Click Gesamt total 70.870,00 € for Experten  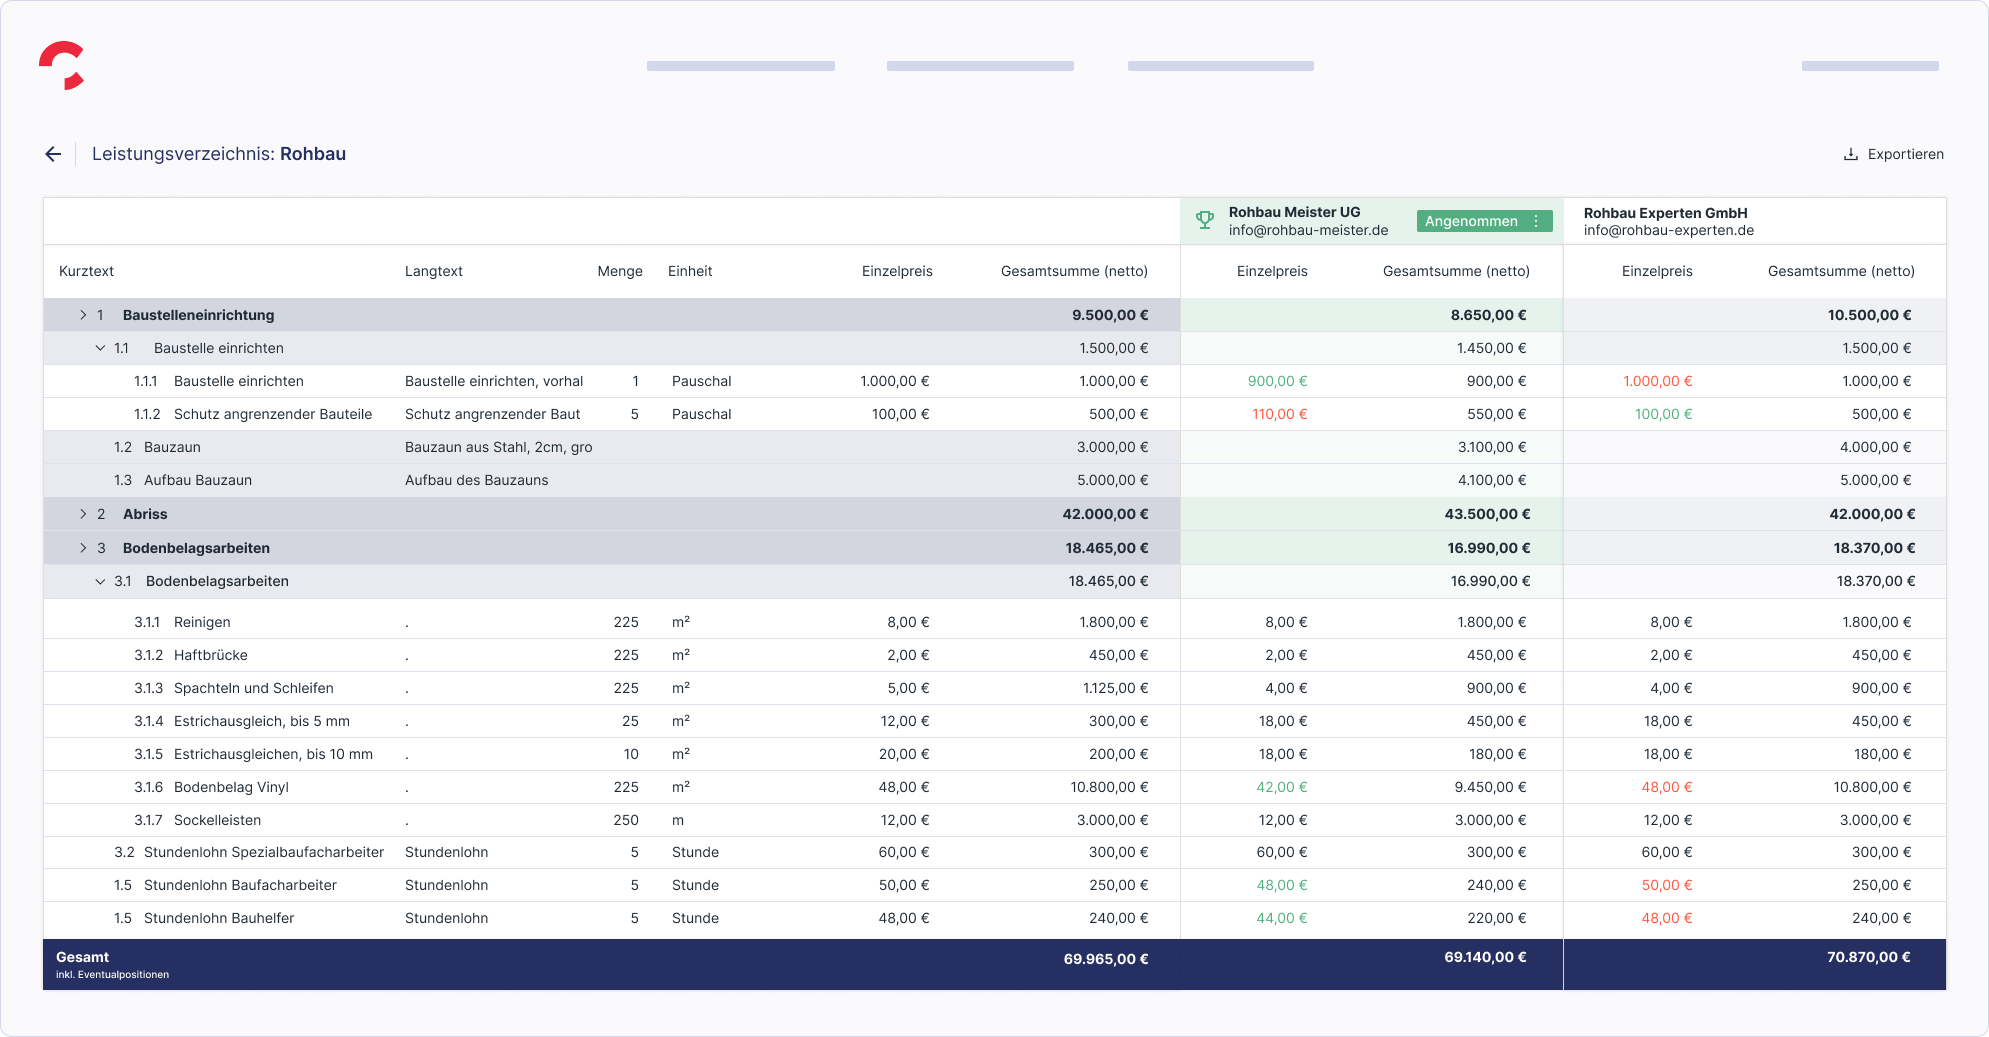tap(1868, 957)
